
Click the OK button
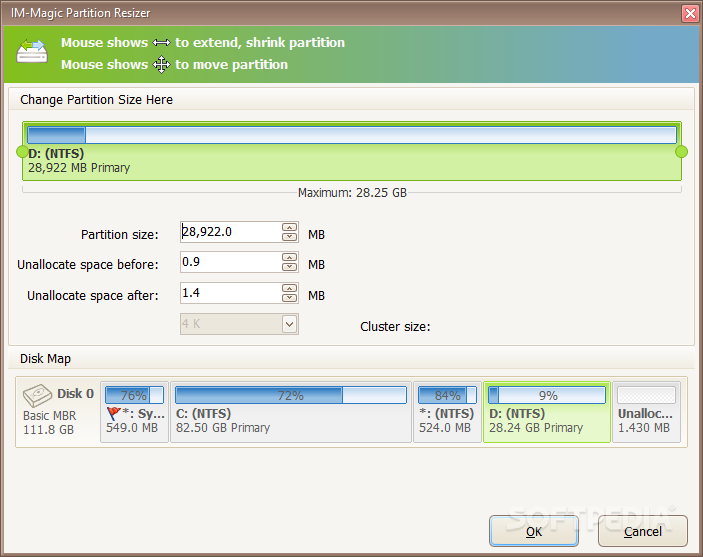(x=534, y=531)
